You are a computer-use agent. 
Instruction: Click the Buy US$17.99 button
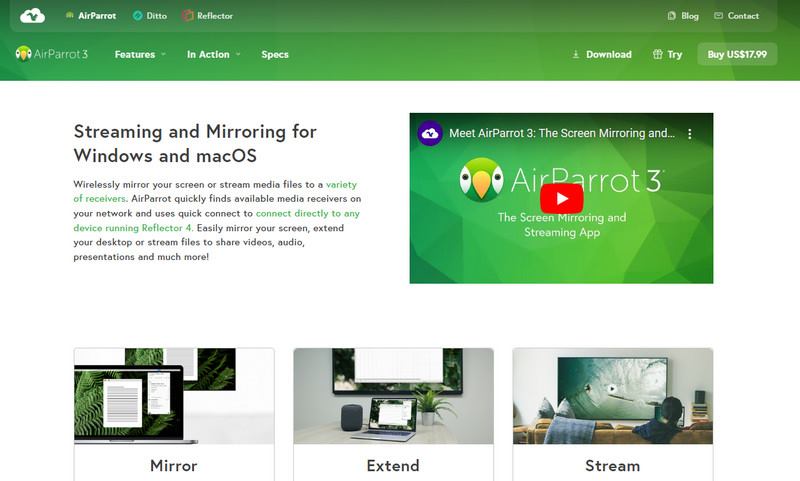(x=737, y=54)
